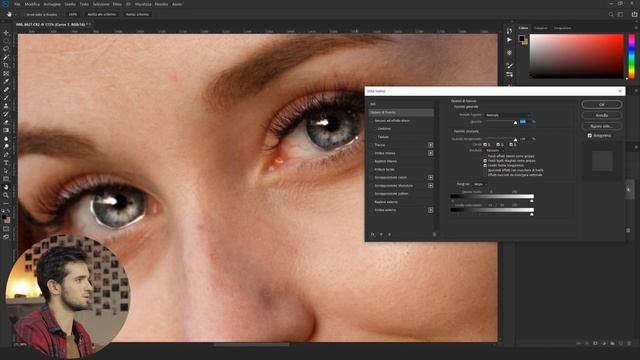
Task: Open the Immagine menu
Action: [x=52, y=4]
